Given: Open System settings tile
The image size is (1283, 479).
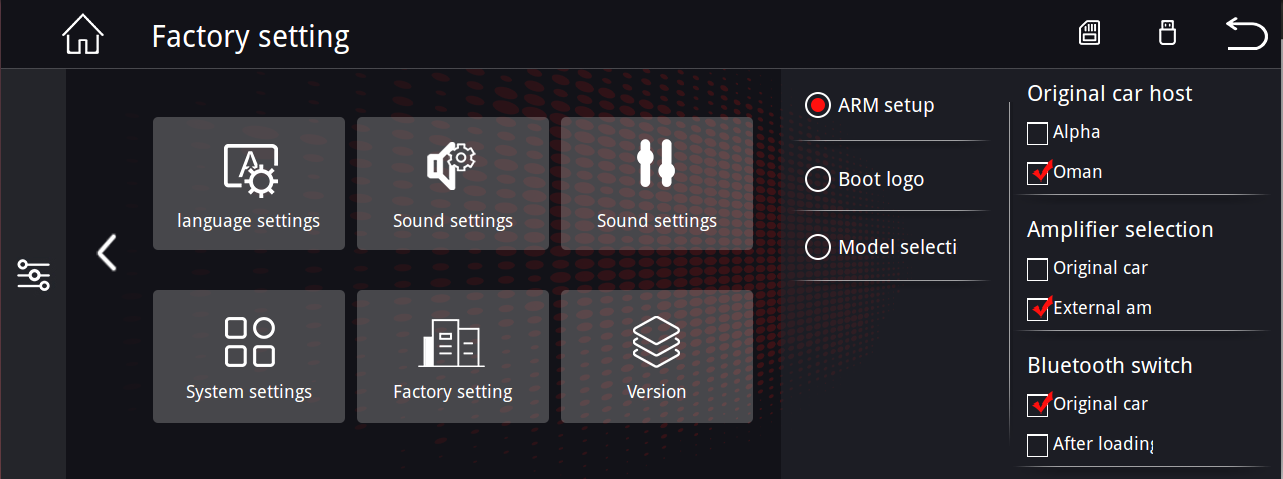Looking at the screenshot, I should (x=249, y=356).
